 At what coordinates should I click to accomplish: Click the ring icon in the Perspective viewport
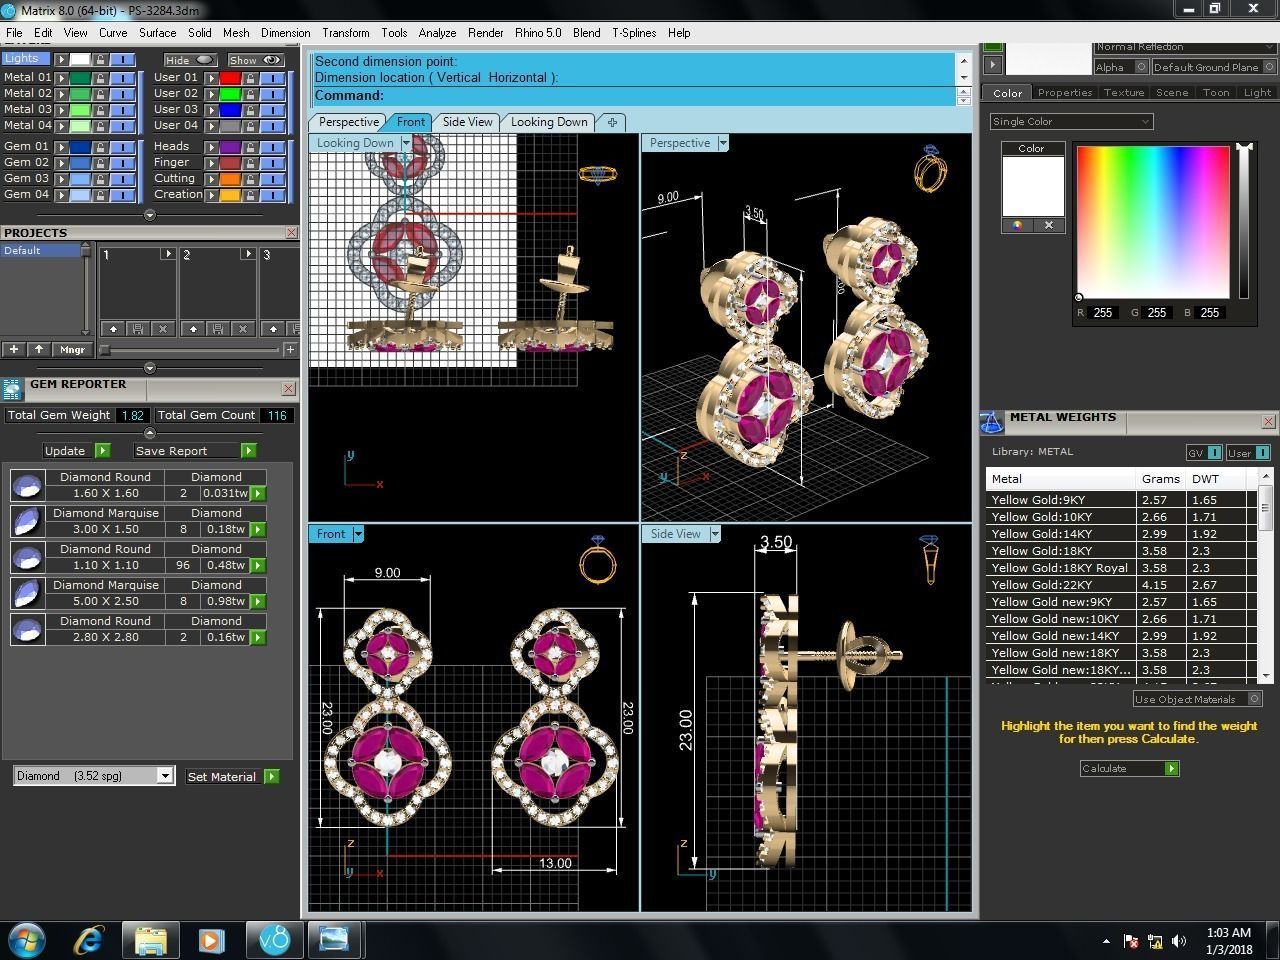pos(929,170)
